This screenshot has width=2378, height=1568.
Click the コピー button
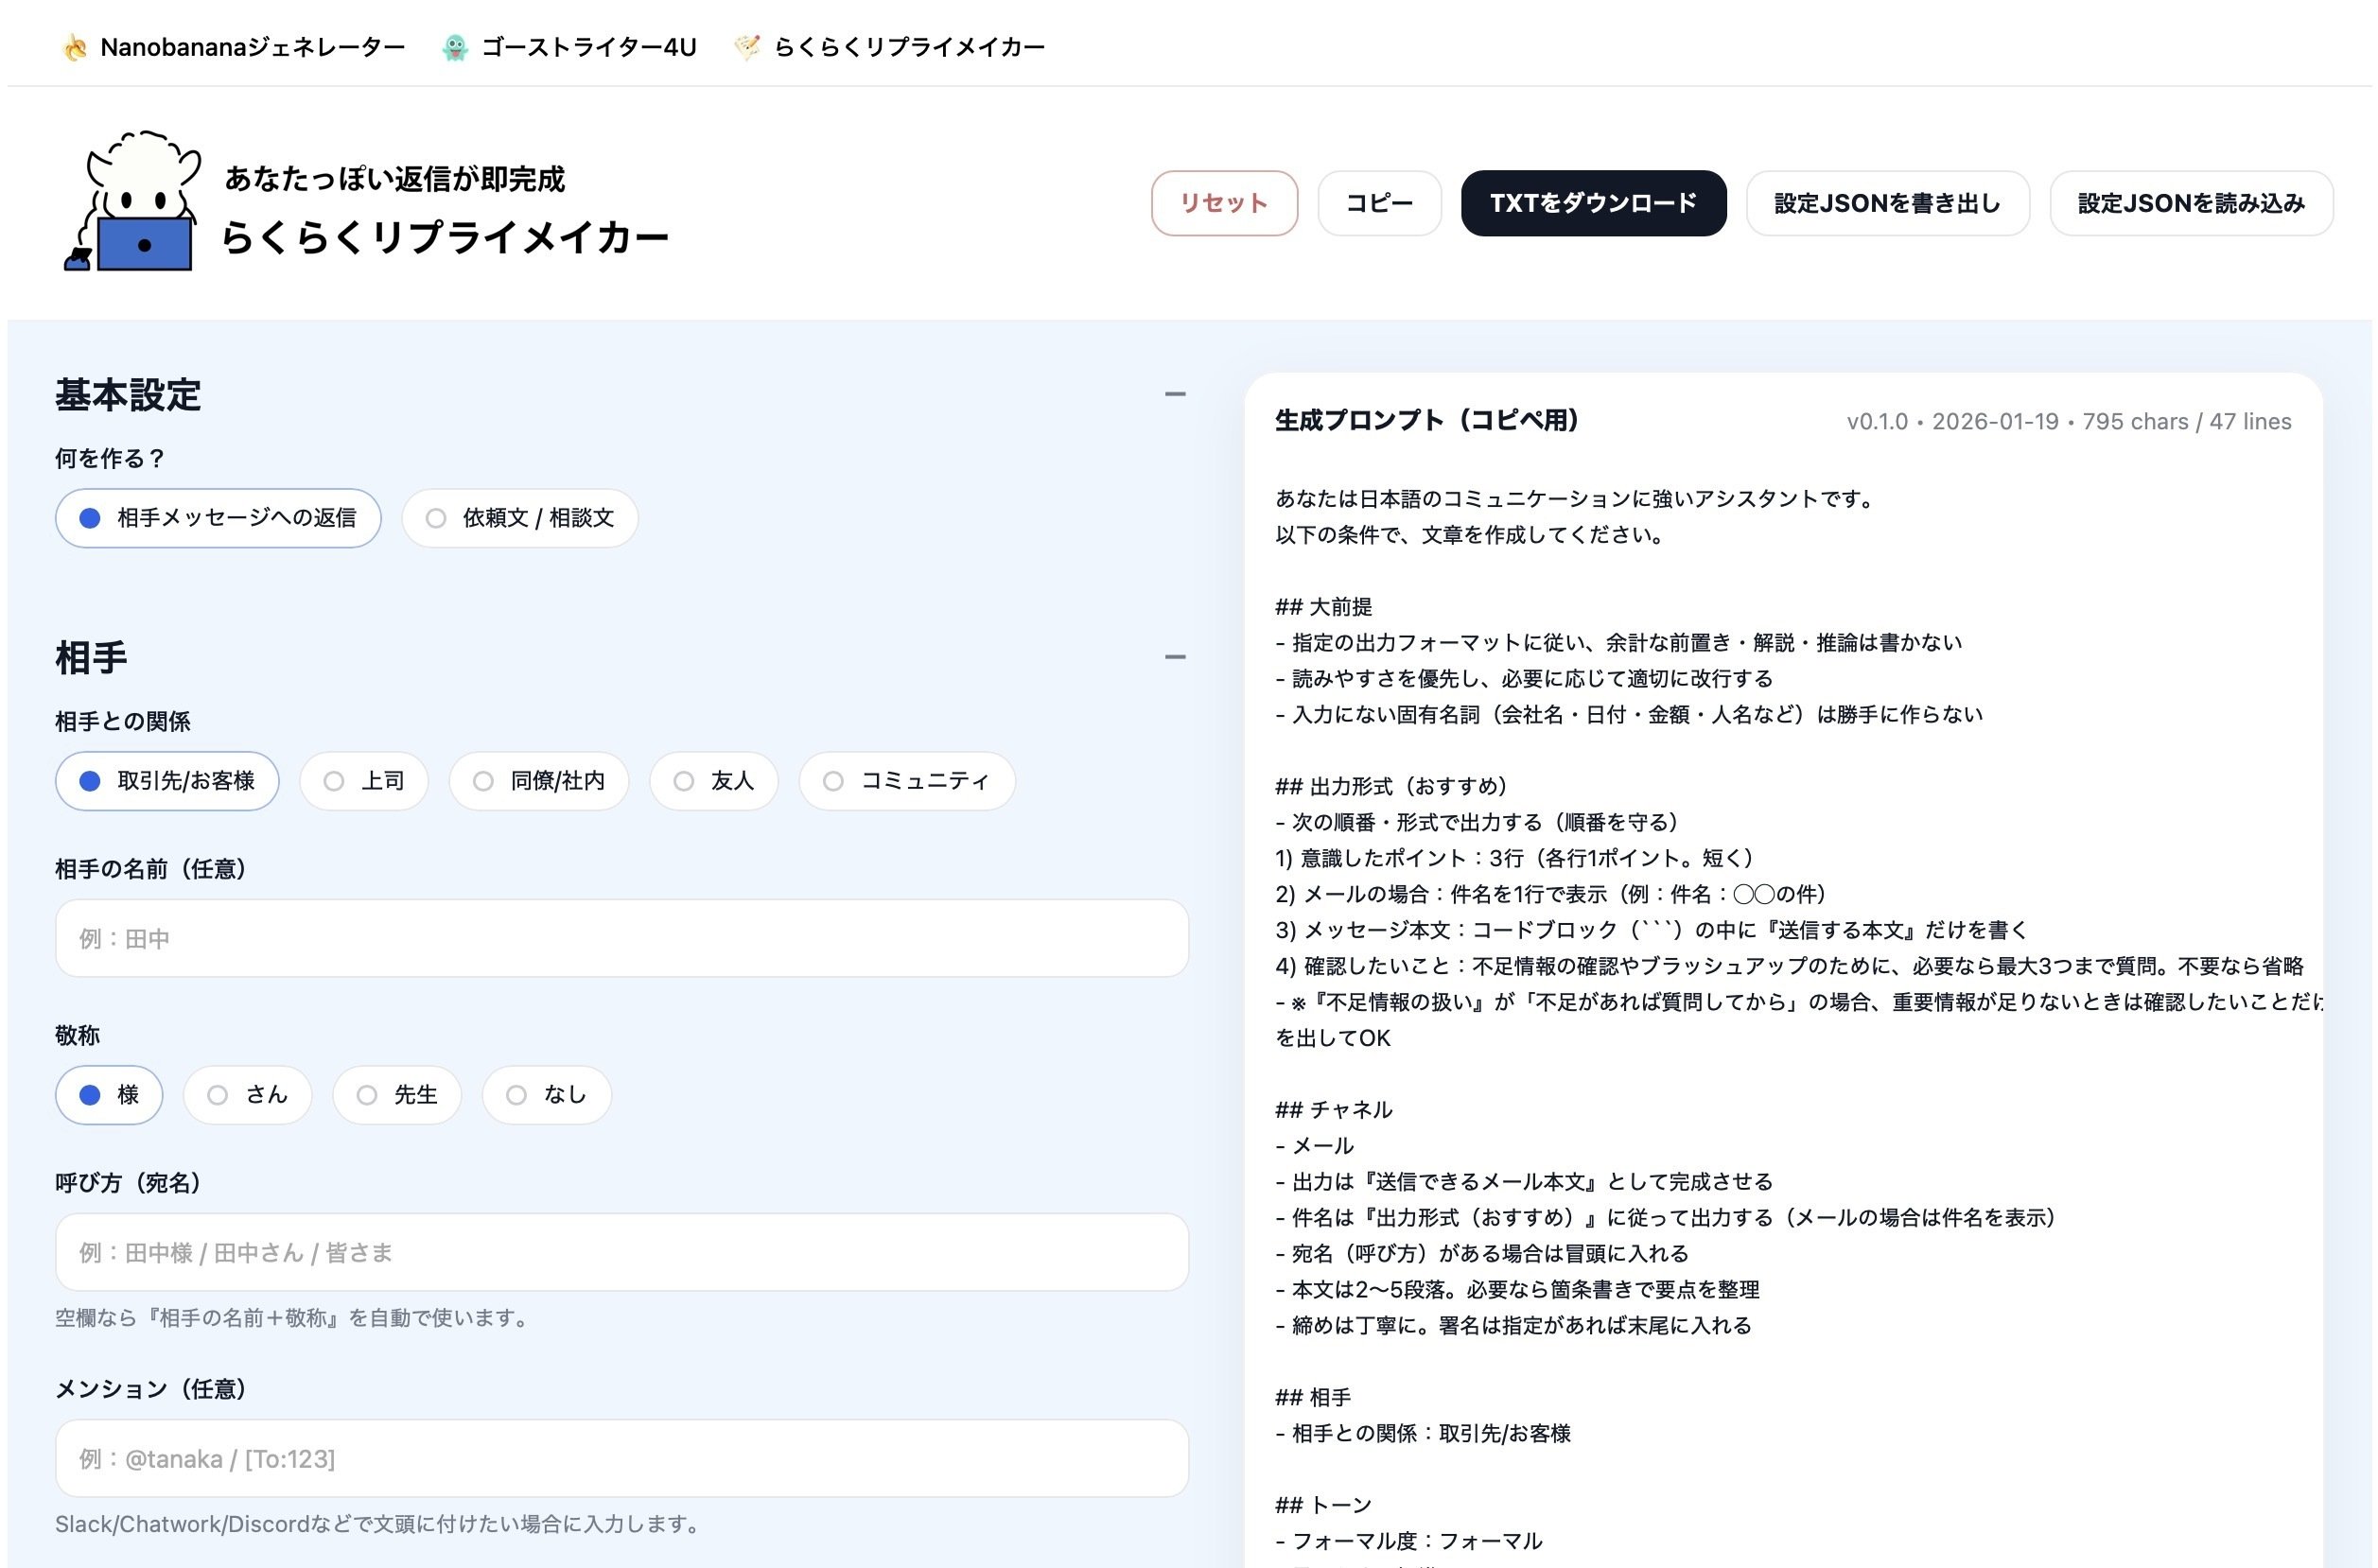point(1379,203)
